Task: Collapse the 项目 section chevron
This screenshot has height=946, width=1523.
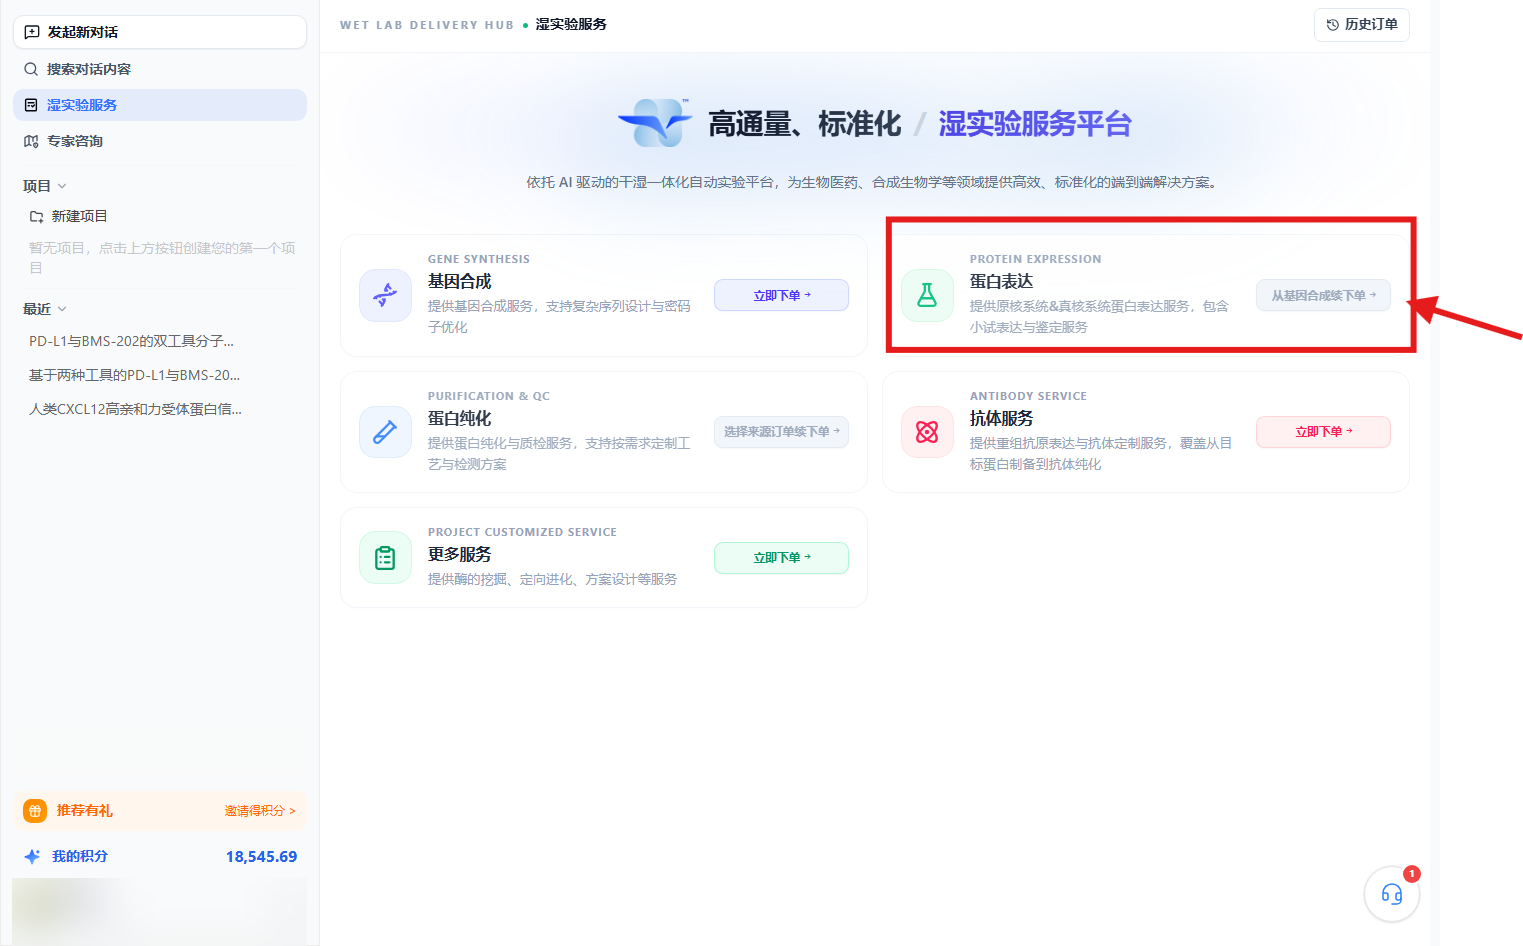Action: point(62,186)
